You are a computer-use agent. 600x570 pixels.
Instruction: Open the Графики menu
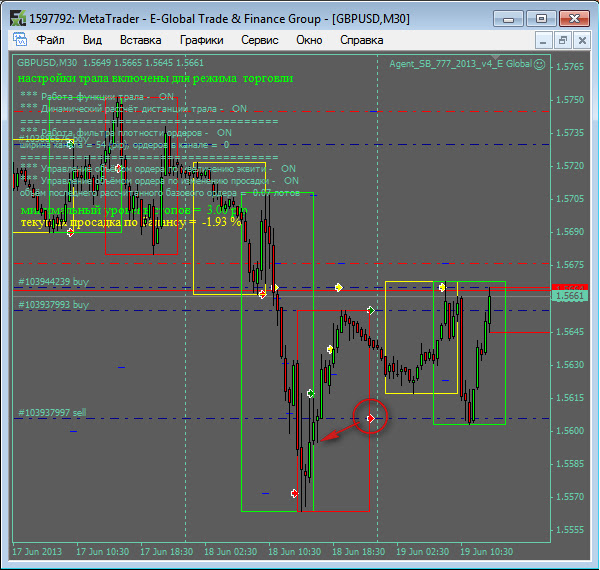(202, 40)
